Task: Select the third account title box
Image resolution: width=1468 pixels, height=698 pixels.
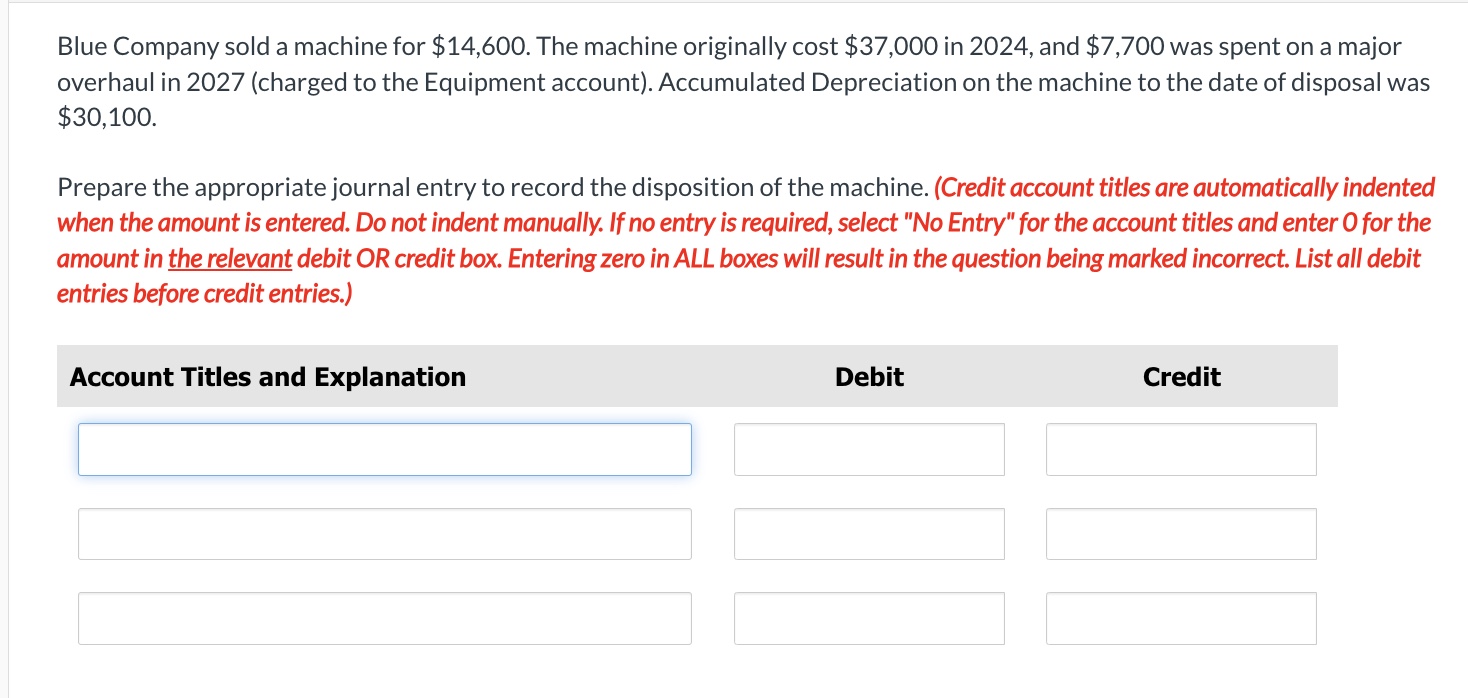Action: [x=385, y=618]
